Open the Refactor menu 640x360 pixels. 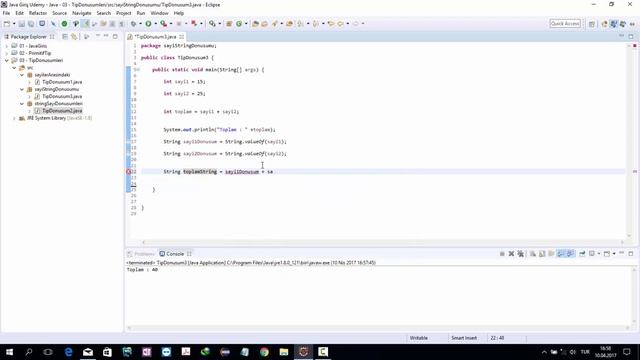(x=38, y=13)
